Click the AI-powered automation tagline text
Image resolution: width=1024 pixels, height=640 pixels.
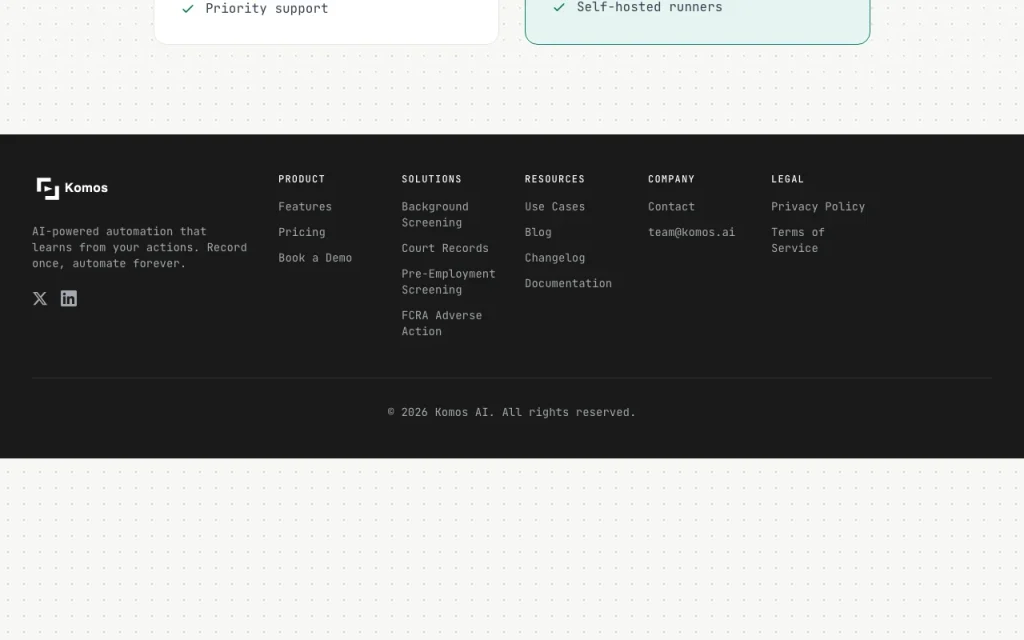click(x=140, y=248)
